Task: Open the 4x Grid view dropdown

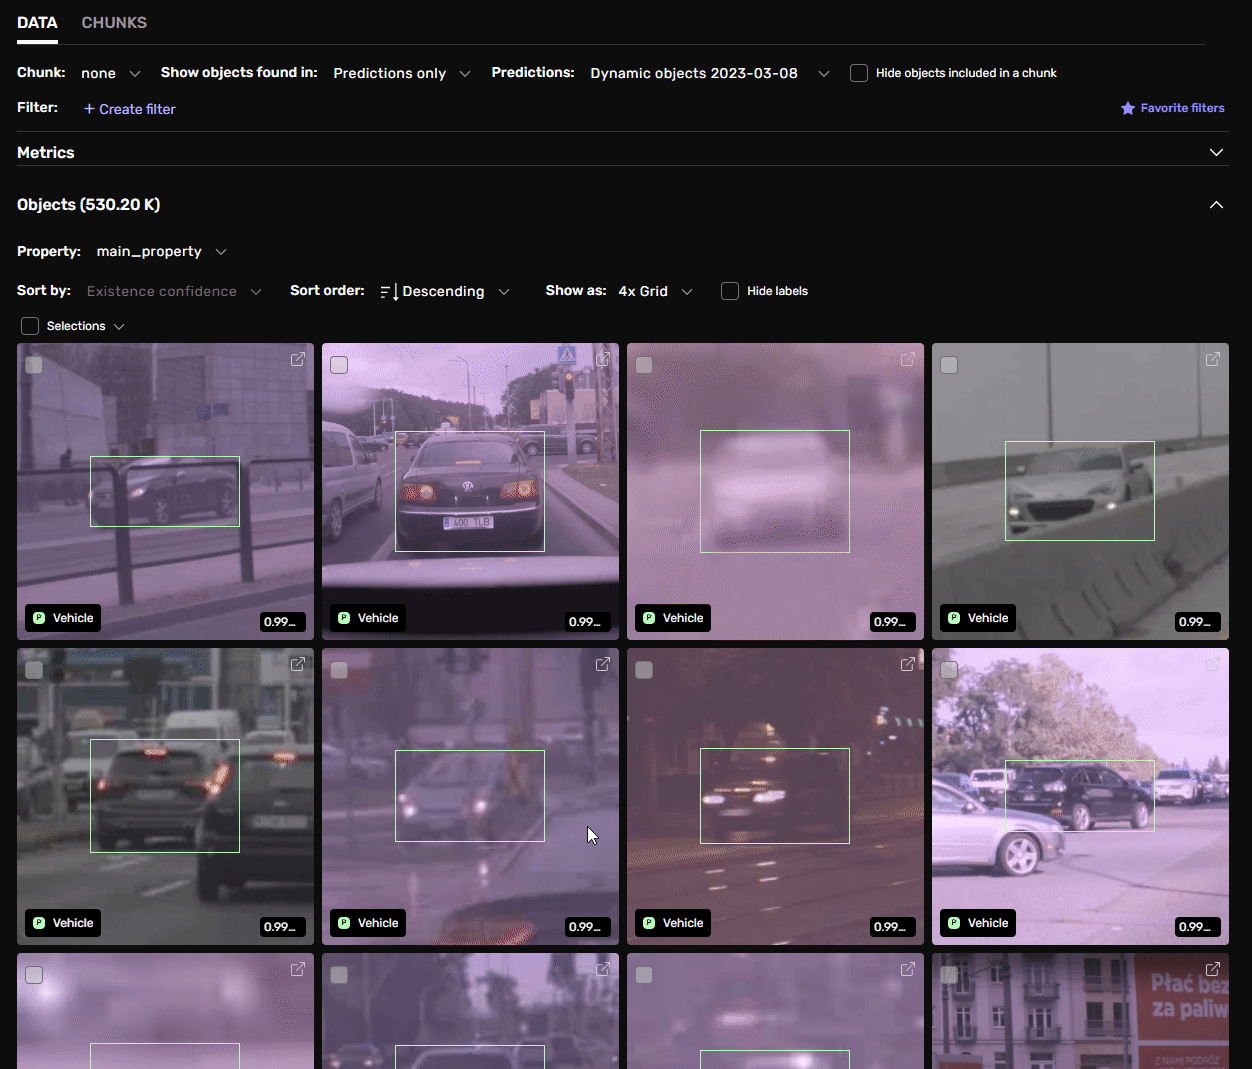Action: pyautogui.click(x=656, y=291)
